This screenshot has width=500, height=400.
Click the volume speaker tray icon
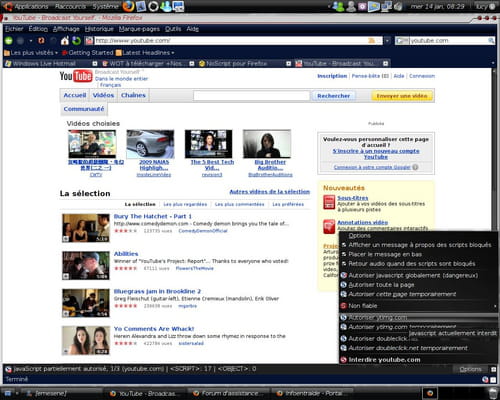coord(398,6)
